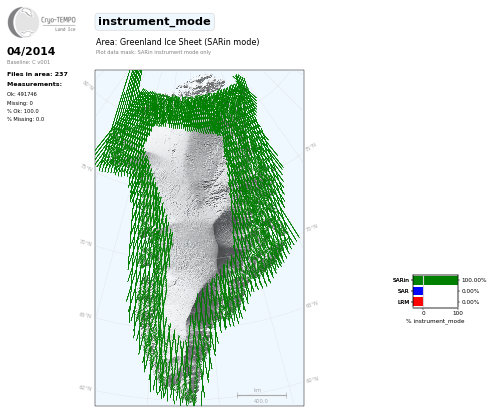Click the Baseline: C v001 text

click(x=28, y=62)
